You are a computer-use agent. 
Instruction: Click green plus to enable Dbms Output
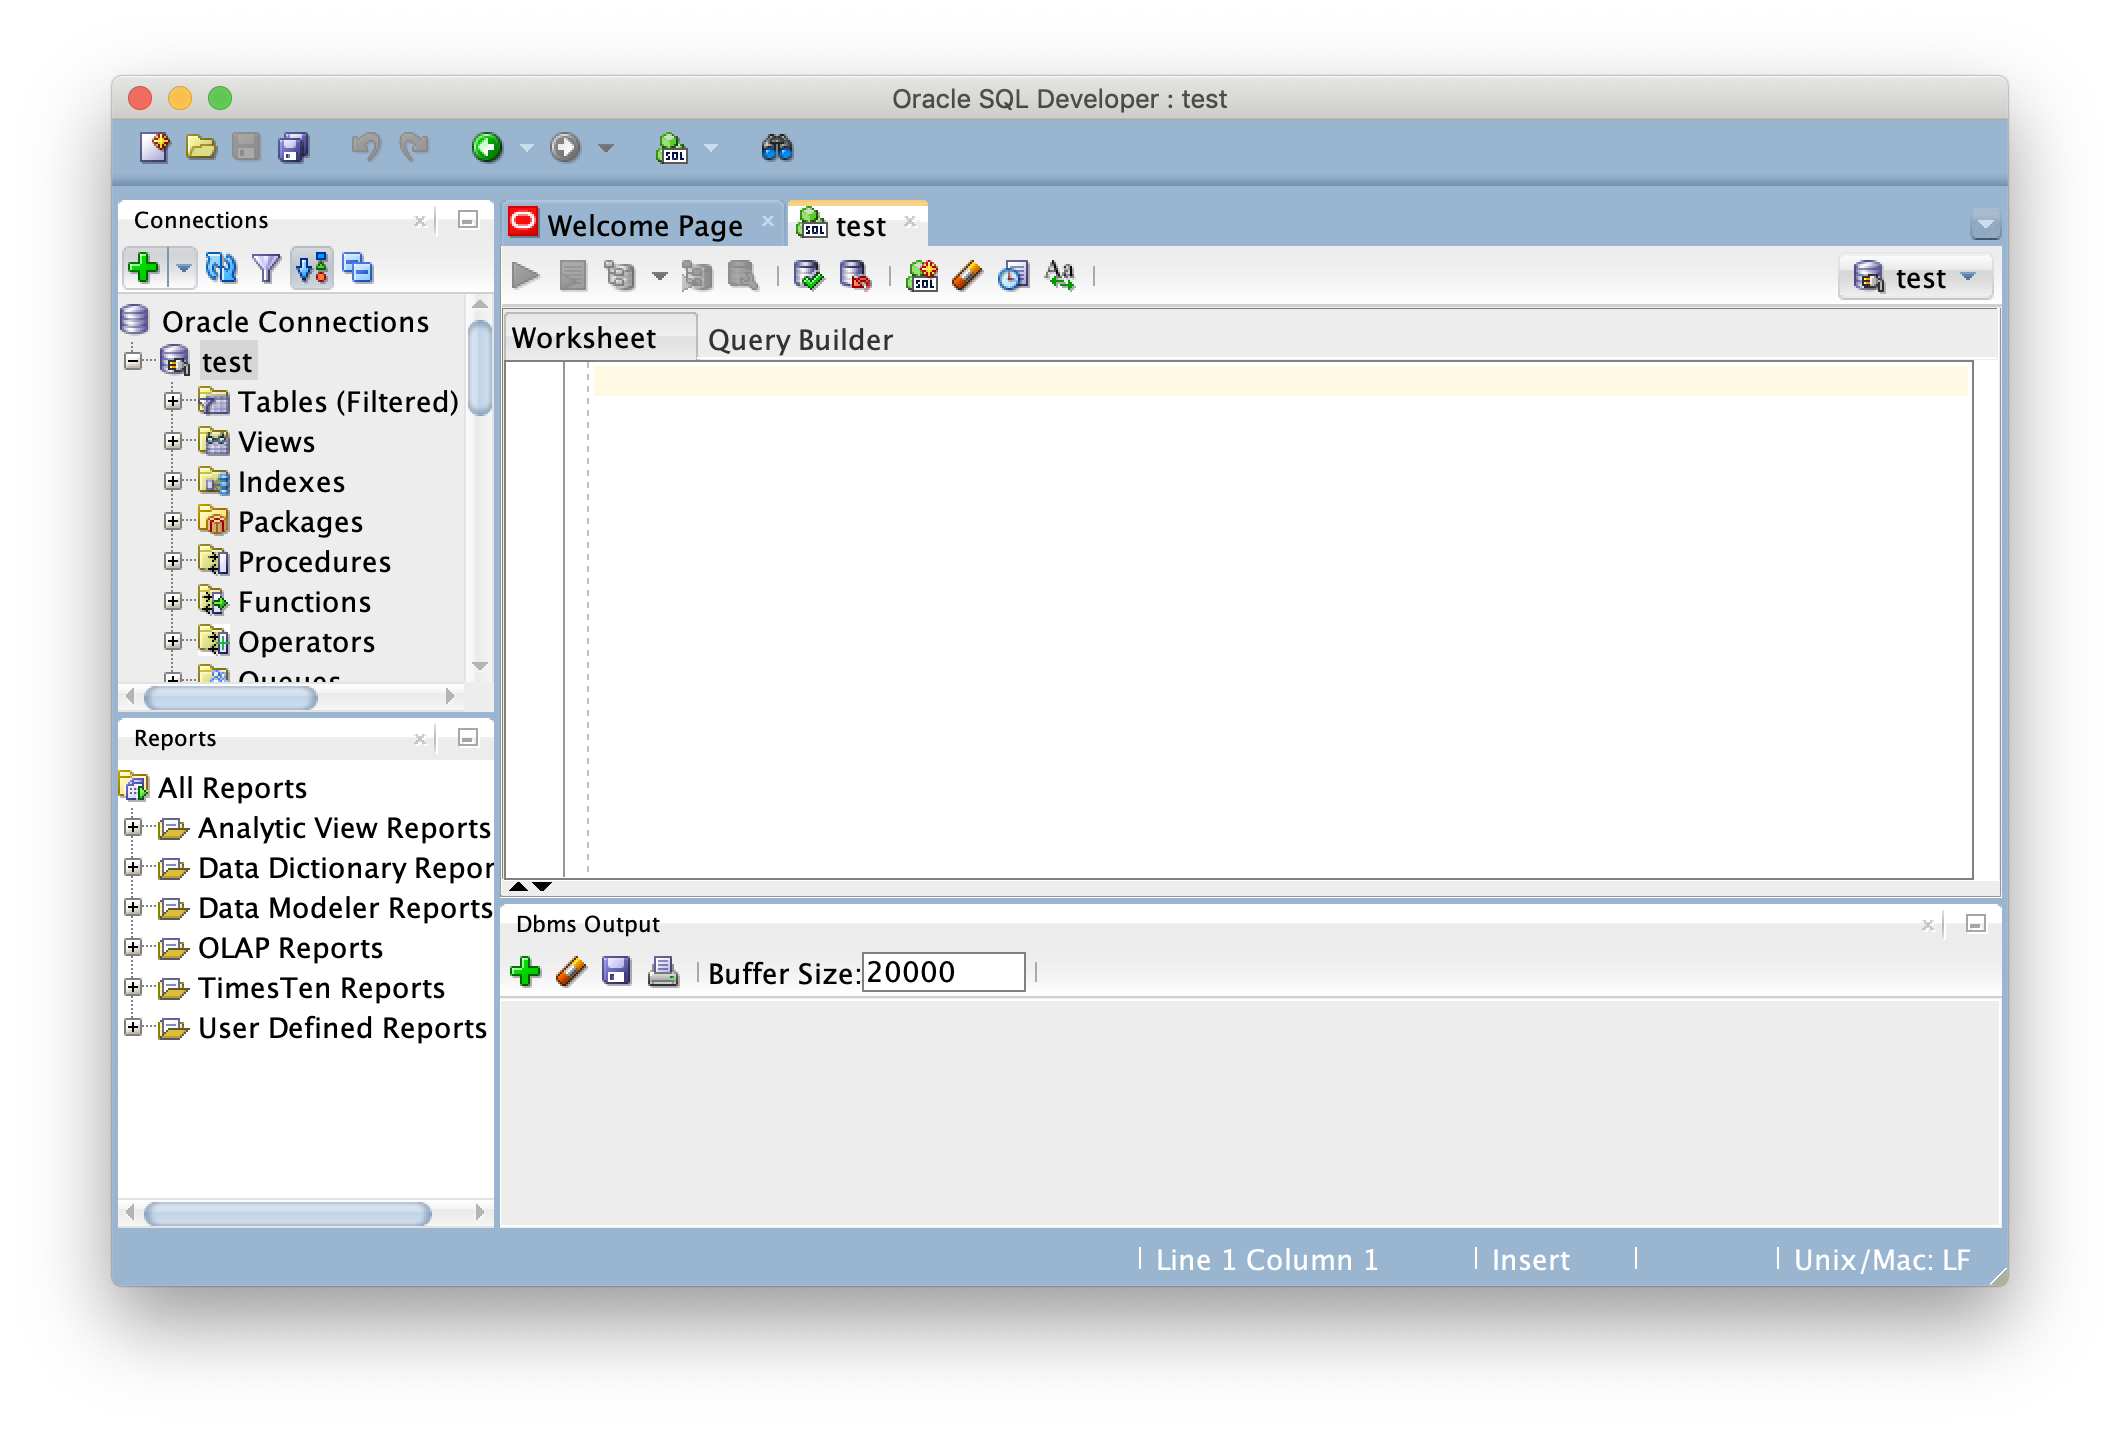coord(525,972)
